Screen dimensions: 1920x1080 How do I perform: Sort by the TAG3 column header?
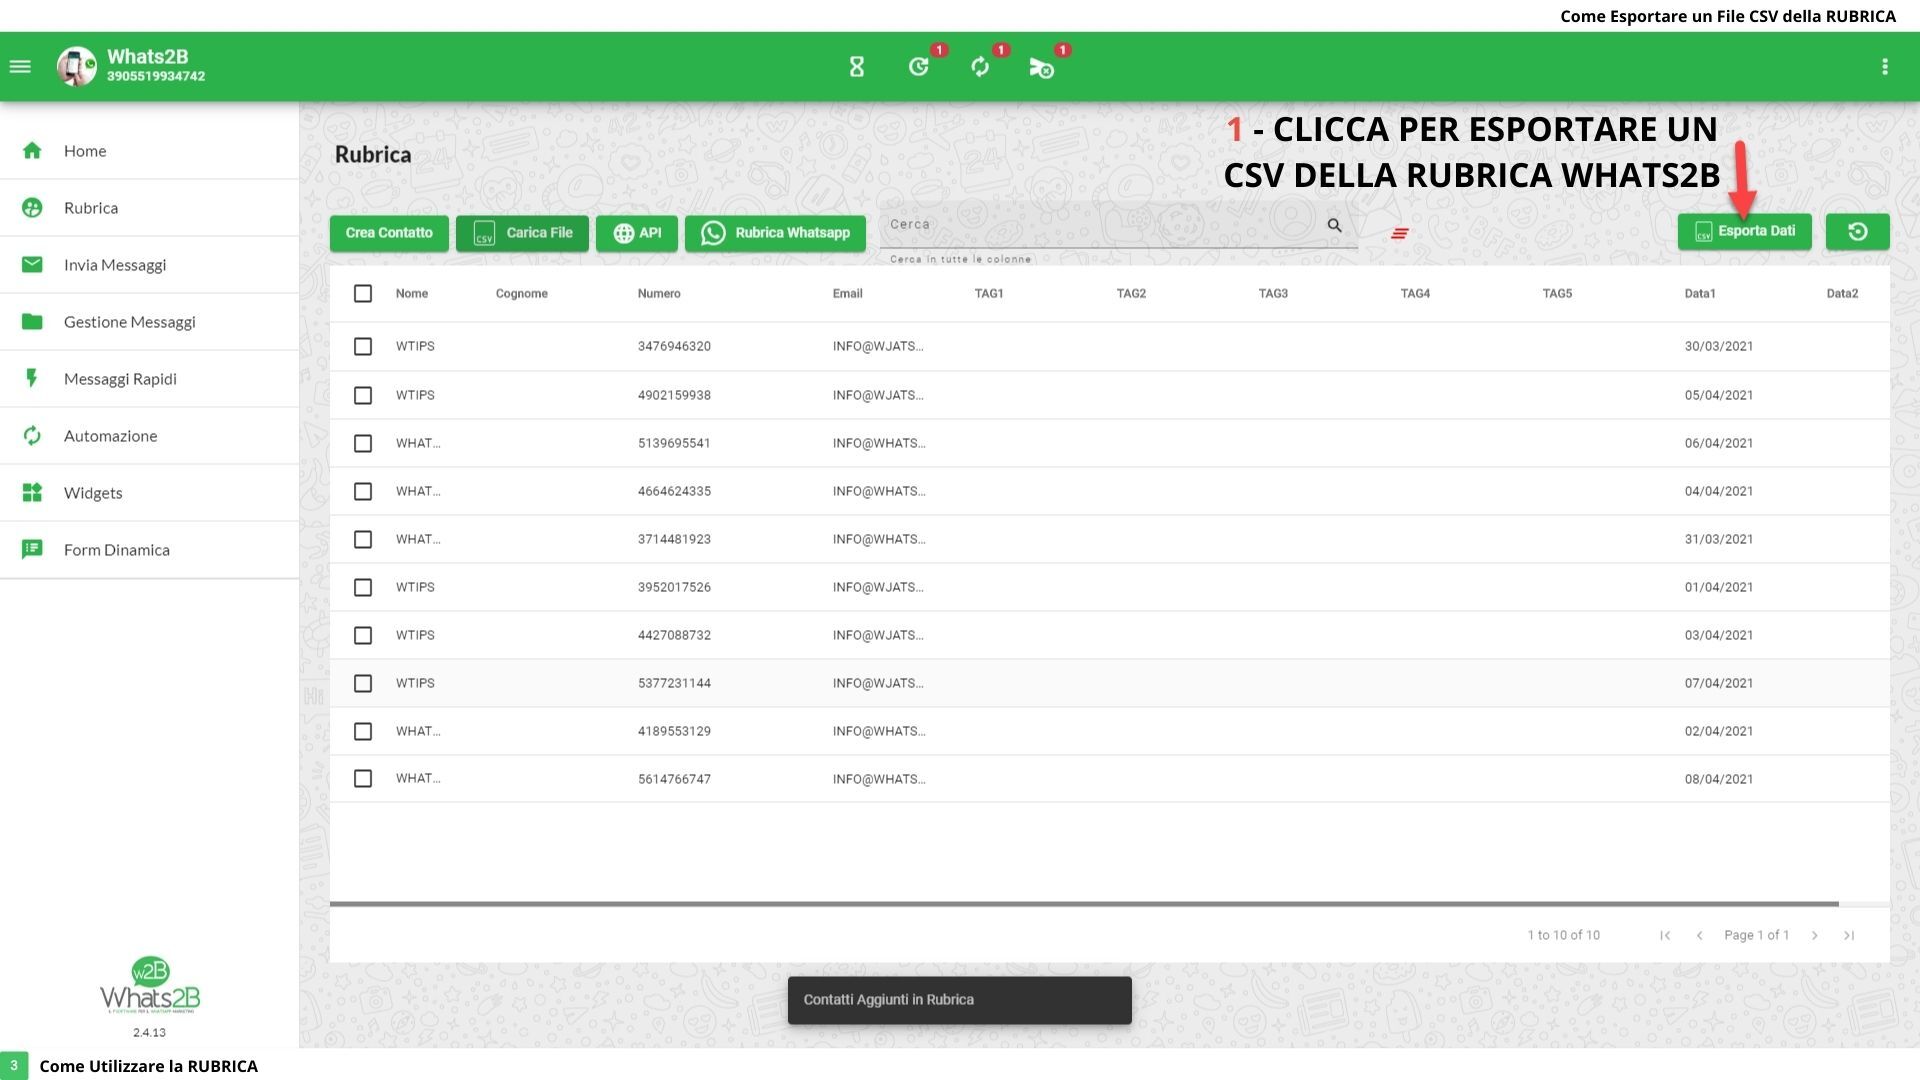pos(1273,294)
